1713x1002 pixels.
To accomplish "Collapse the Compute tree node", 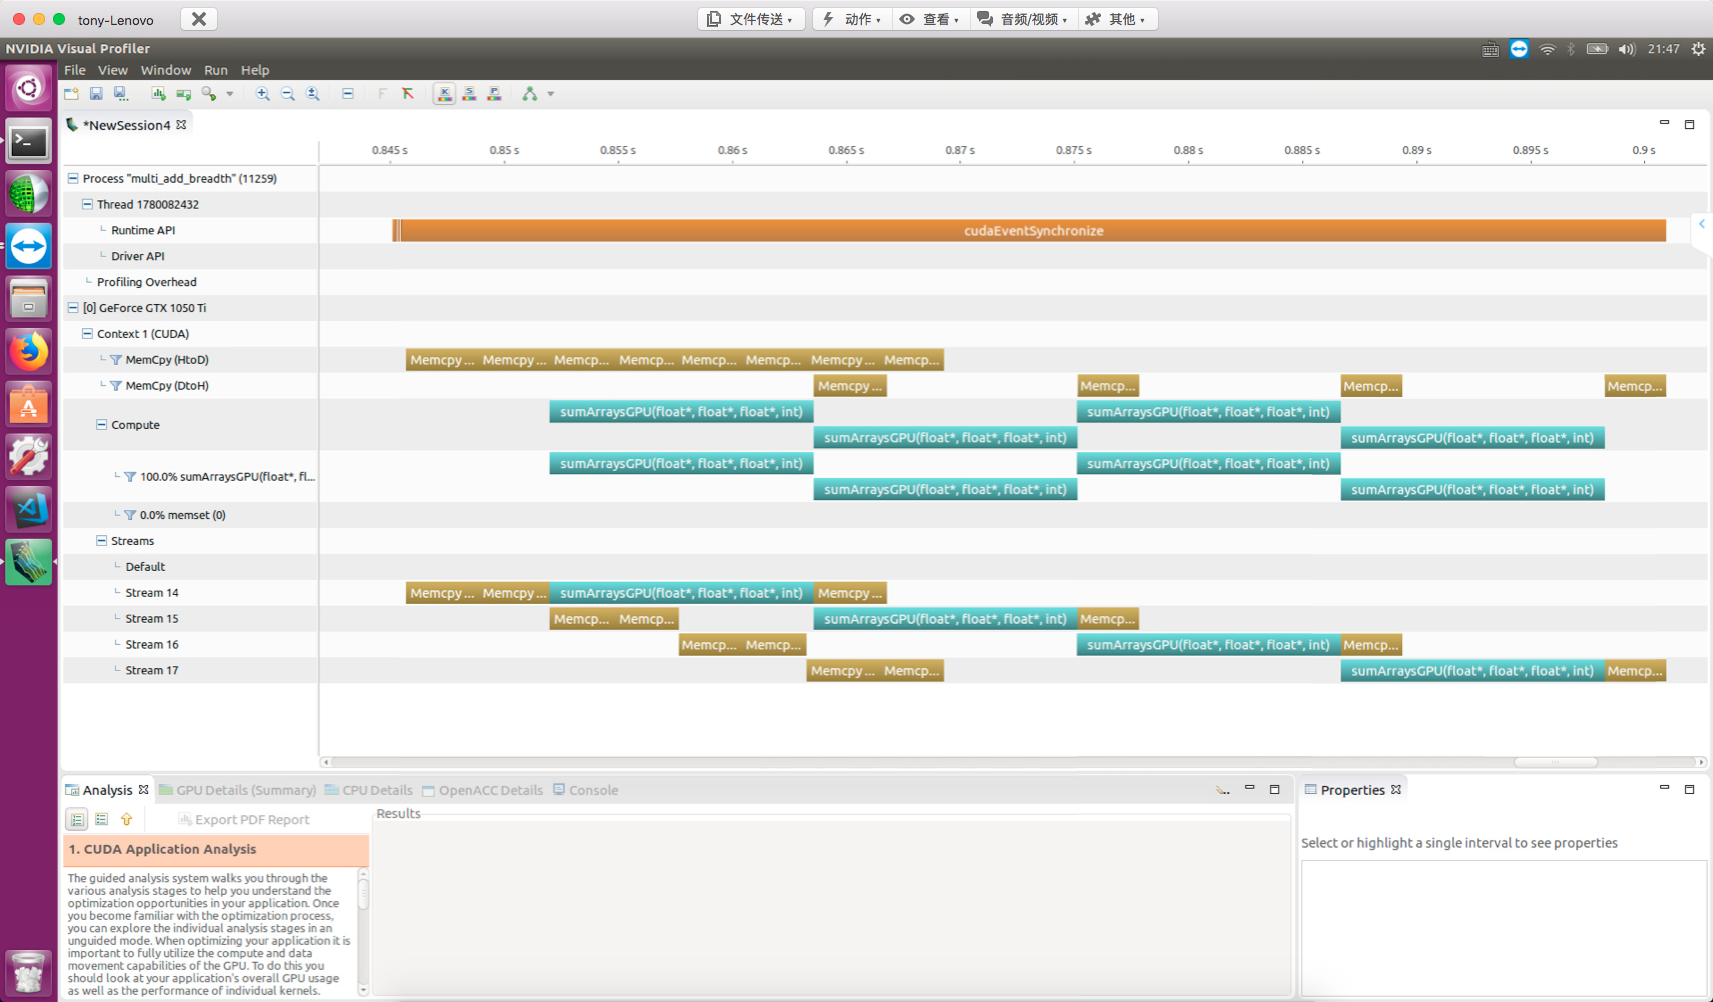I will click(x=101, y=425).
